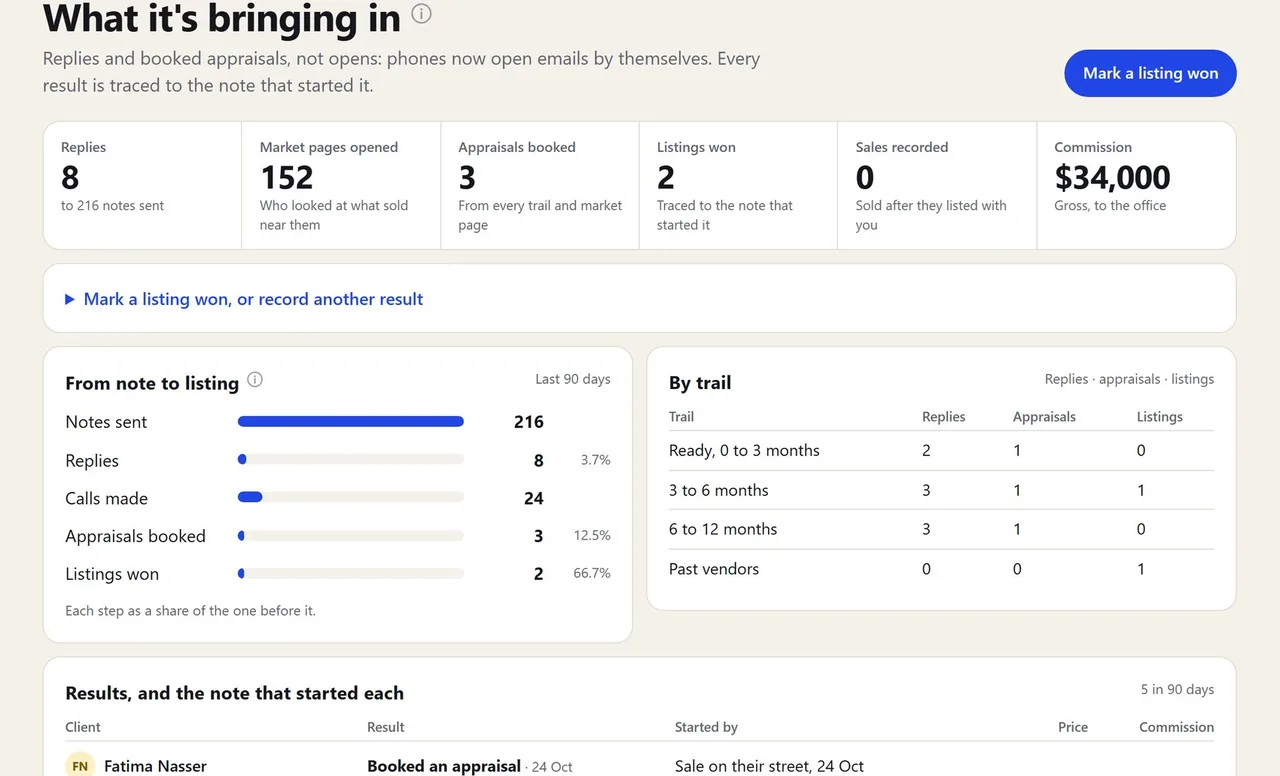Click Booked an appraisal result text
The image size is (1280, 776).
[x=444, y=766]
